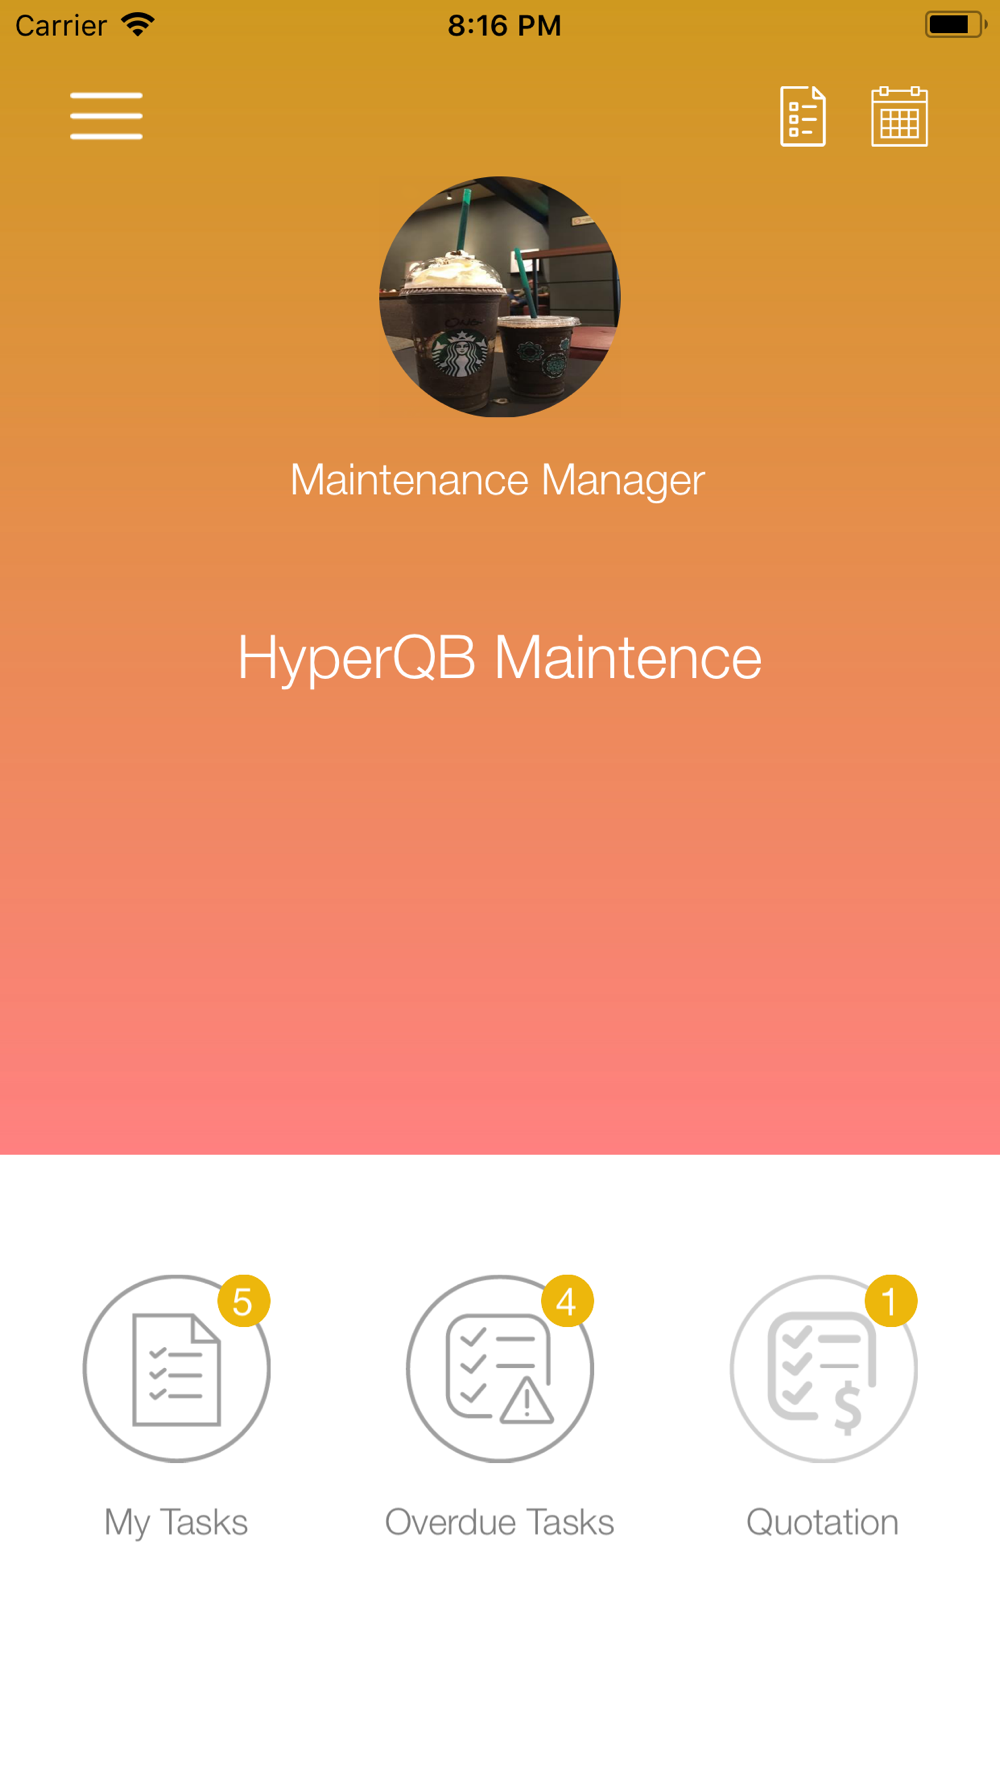Tap the Maintenance Manager title

(498, 481)
